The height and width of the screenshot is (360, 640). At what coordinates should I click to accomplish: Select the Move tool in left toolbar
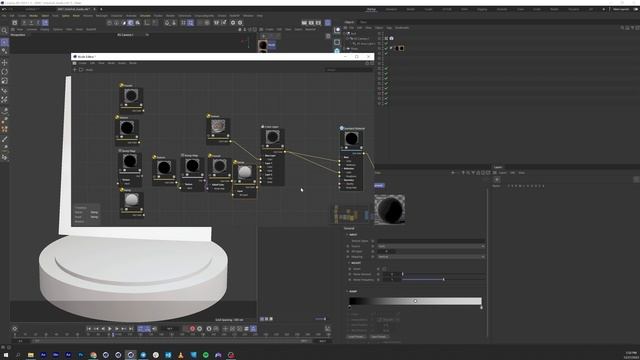[x=4, y=62]
